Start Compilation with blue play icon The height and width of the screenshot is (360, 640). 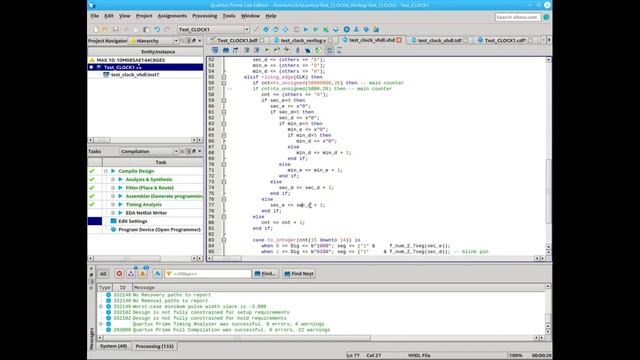(x=306, y=29)
